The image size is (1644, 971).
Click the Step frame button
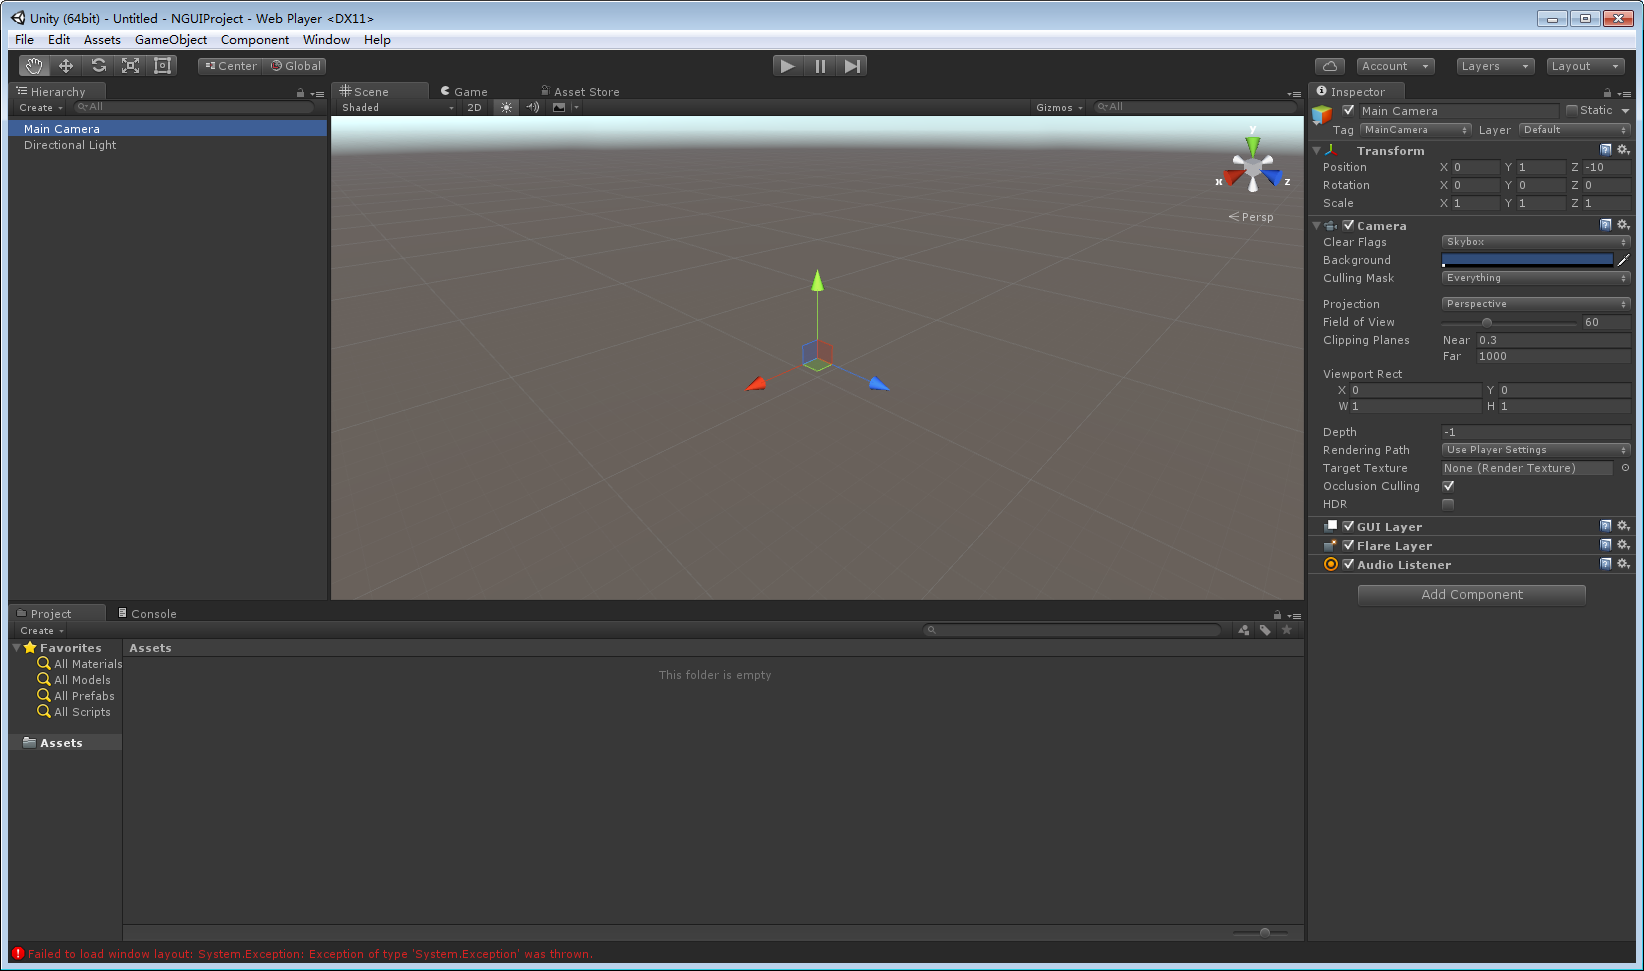[x=852, y=66]
